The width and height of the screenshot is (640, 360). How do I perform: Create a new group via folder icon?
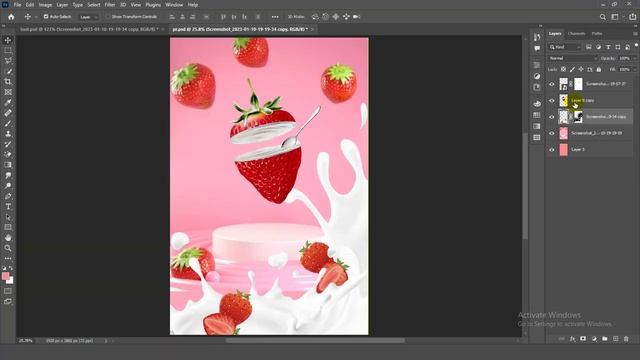pos(604,339)
